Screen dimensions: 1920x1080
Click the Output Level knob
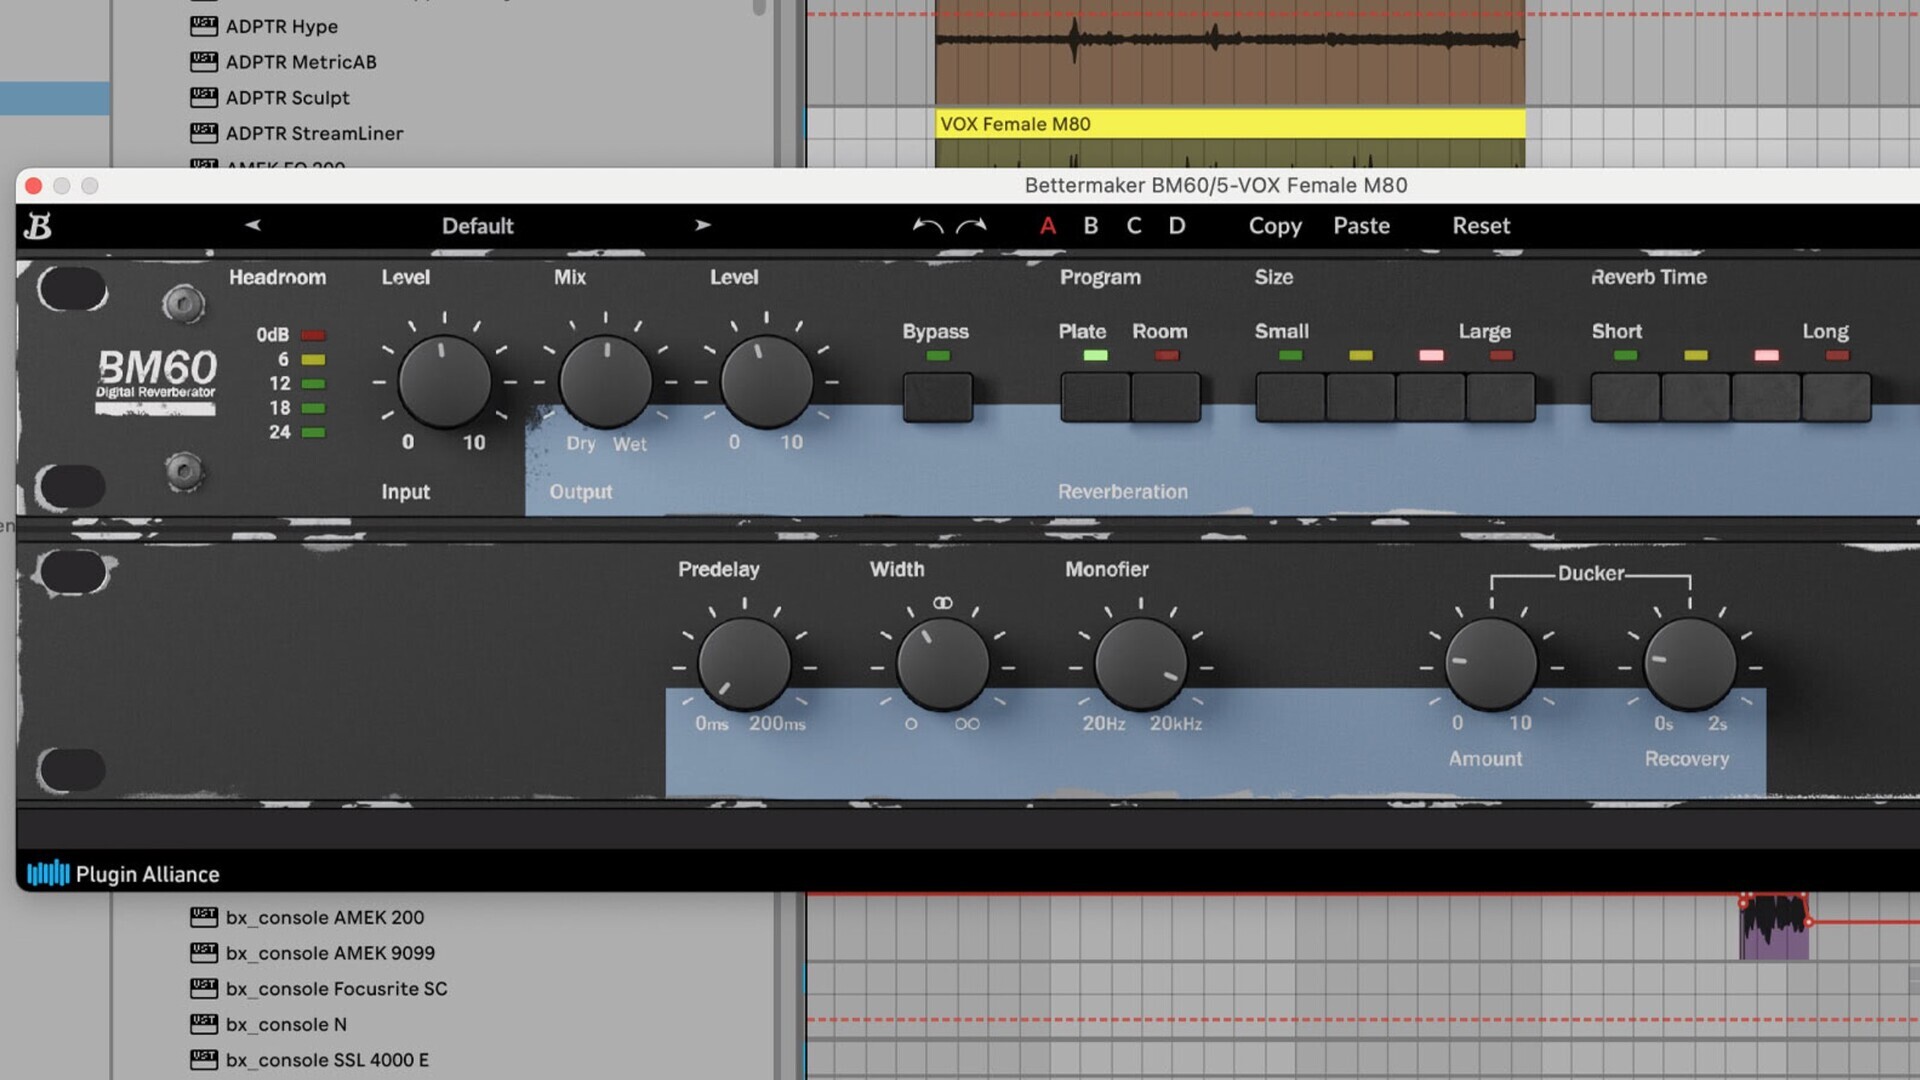766,382
